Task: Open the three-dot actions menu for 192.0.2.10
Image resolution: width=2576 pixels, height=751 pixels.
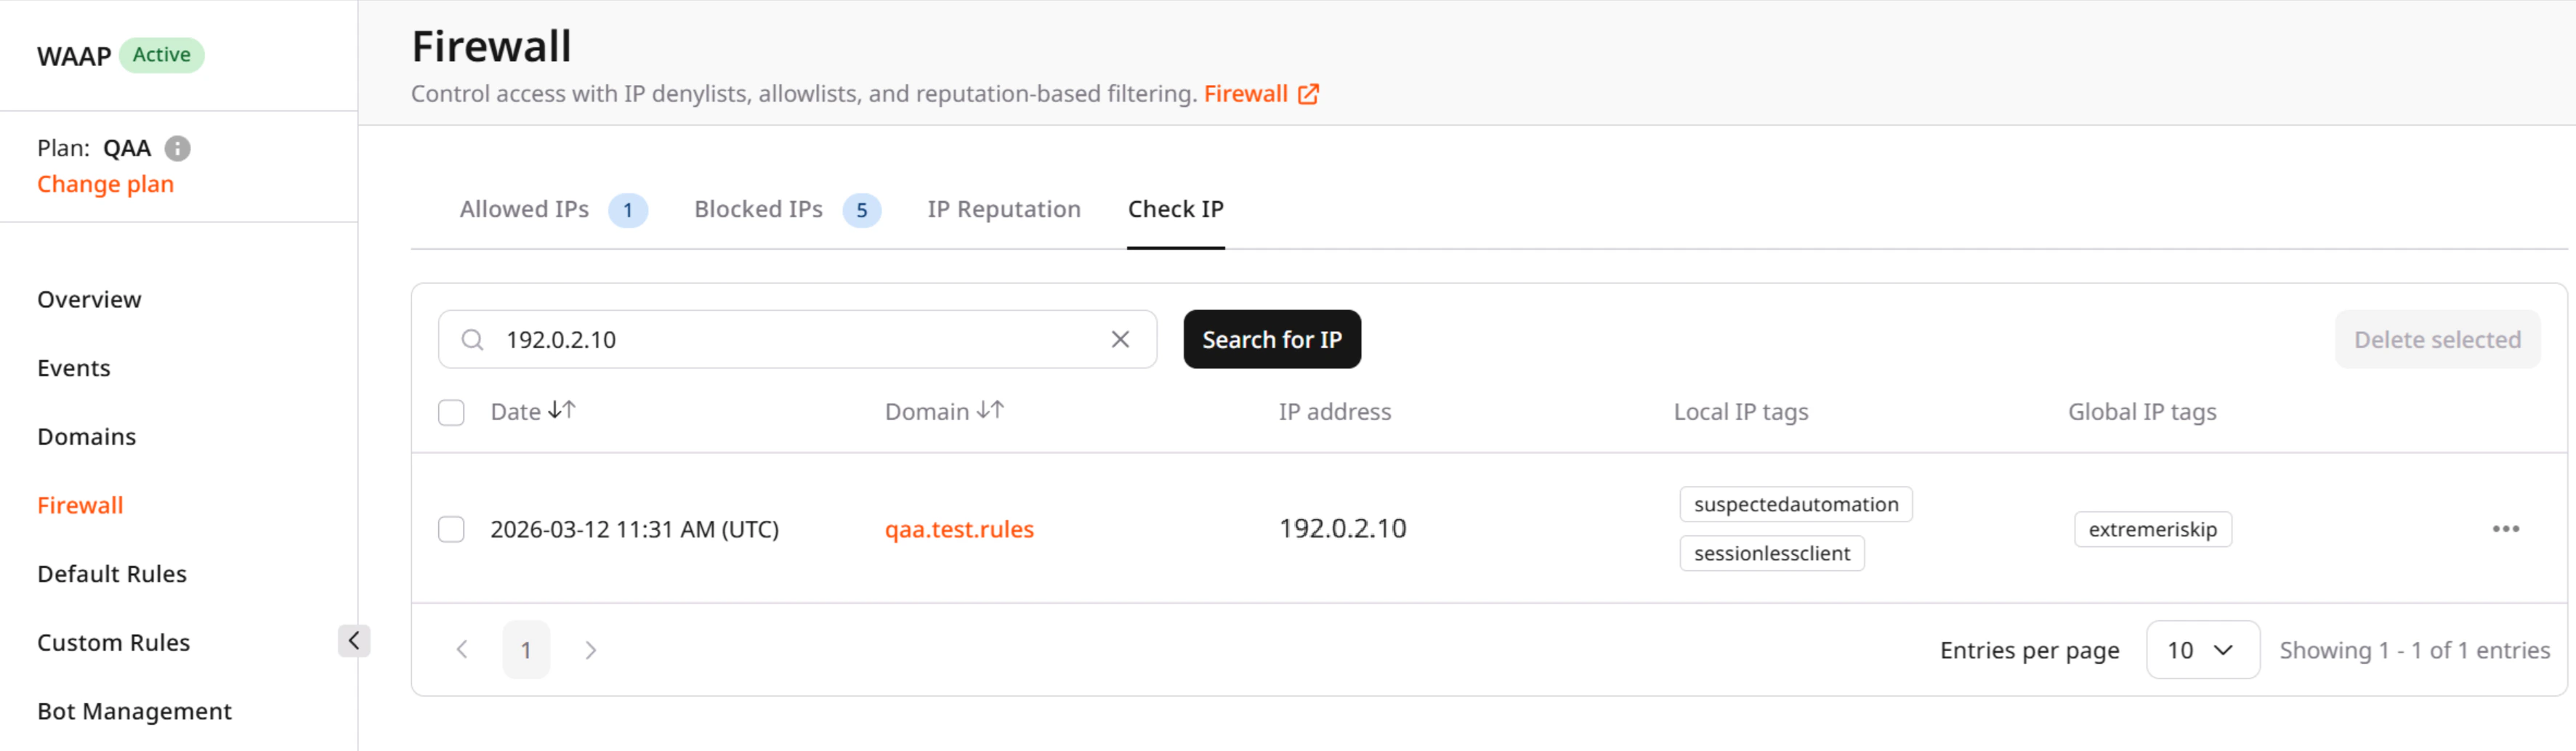Action: pos(2506,529)
